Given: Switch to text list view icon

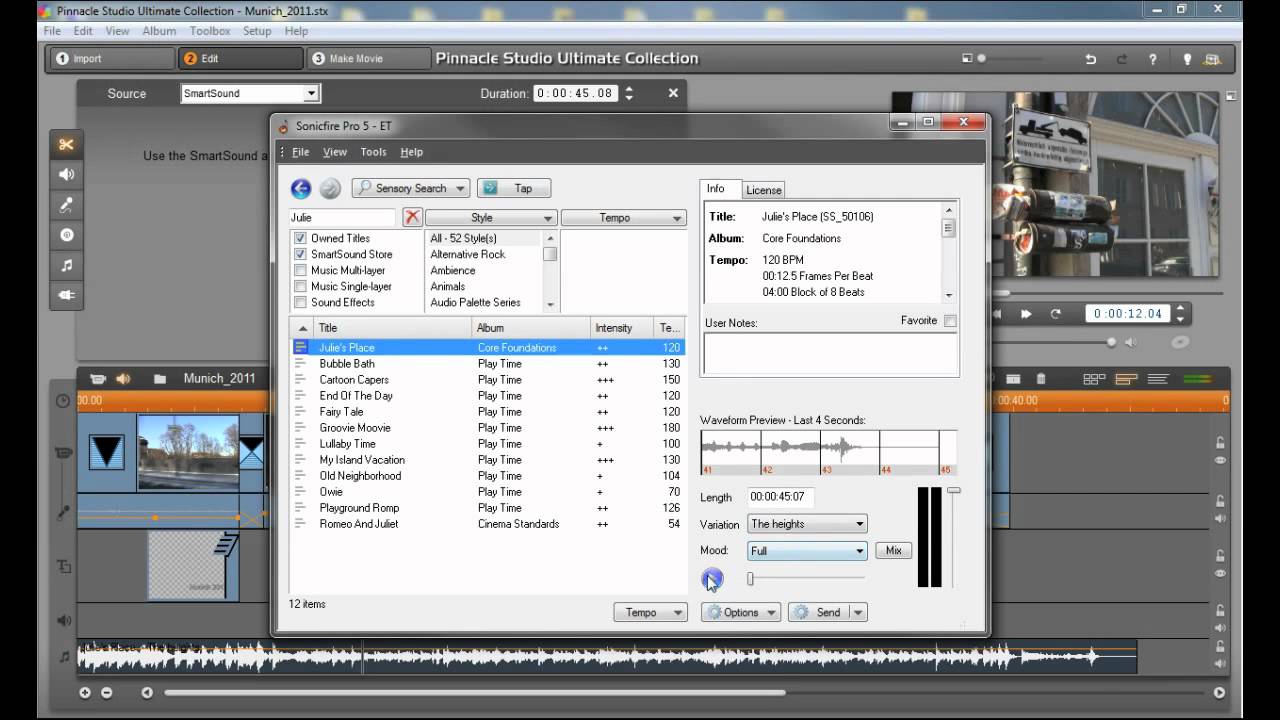Looking at the screenshot, I should (x=1158, y=379).
